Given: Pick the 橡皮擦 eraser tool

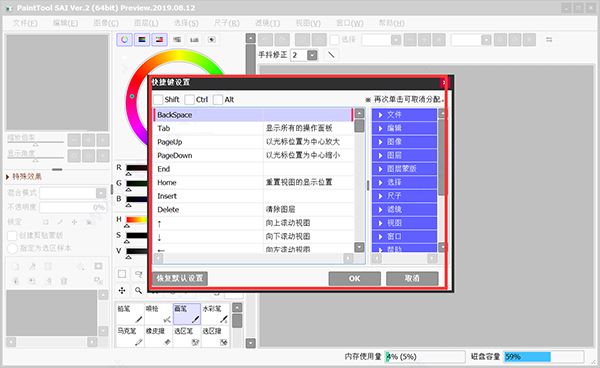Looking at the screenshot, I should [x=158, y=336].
